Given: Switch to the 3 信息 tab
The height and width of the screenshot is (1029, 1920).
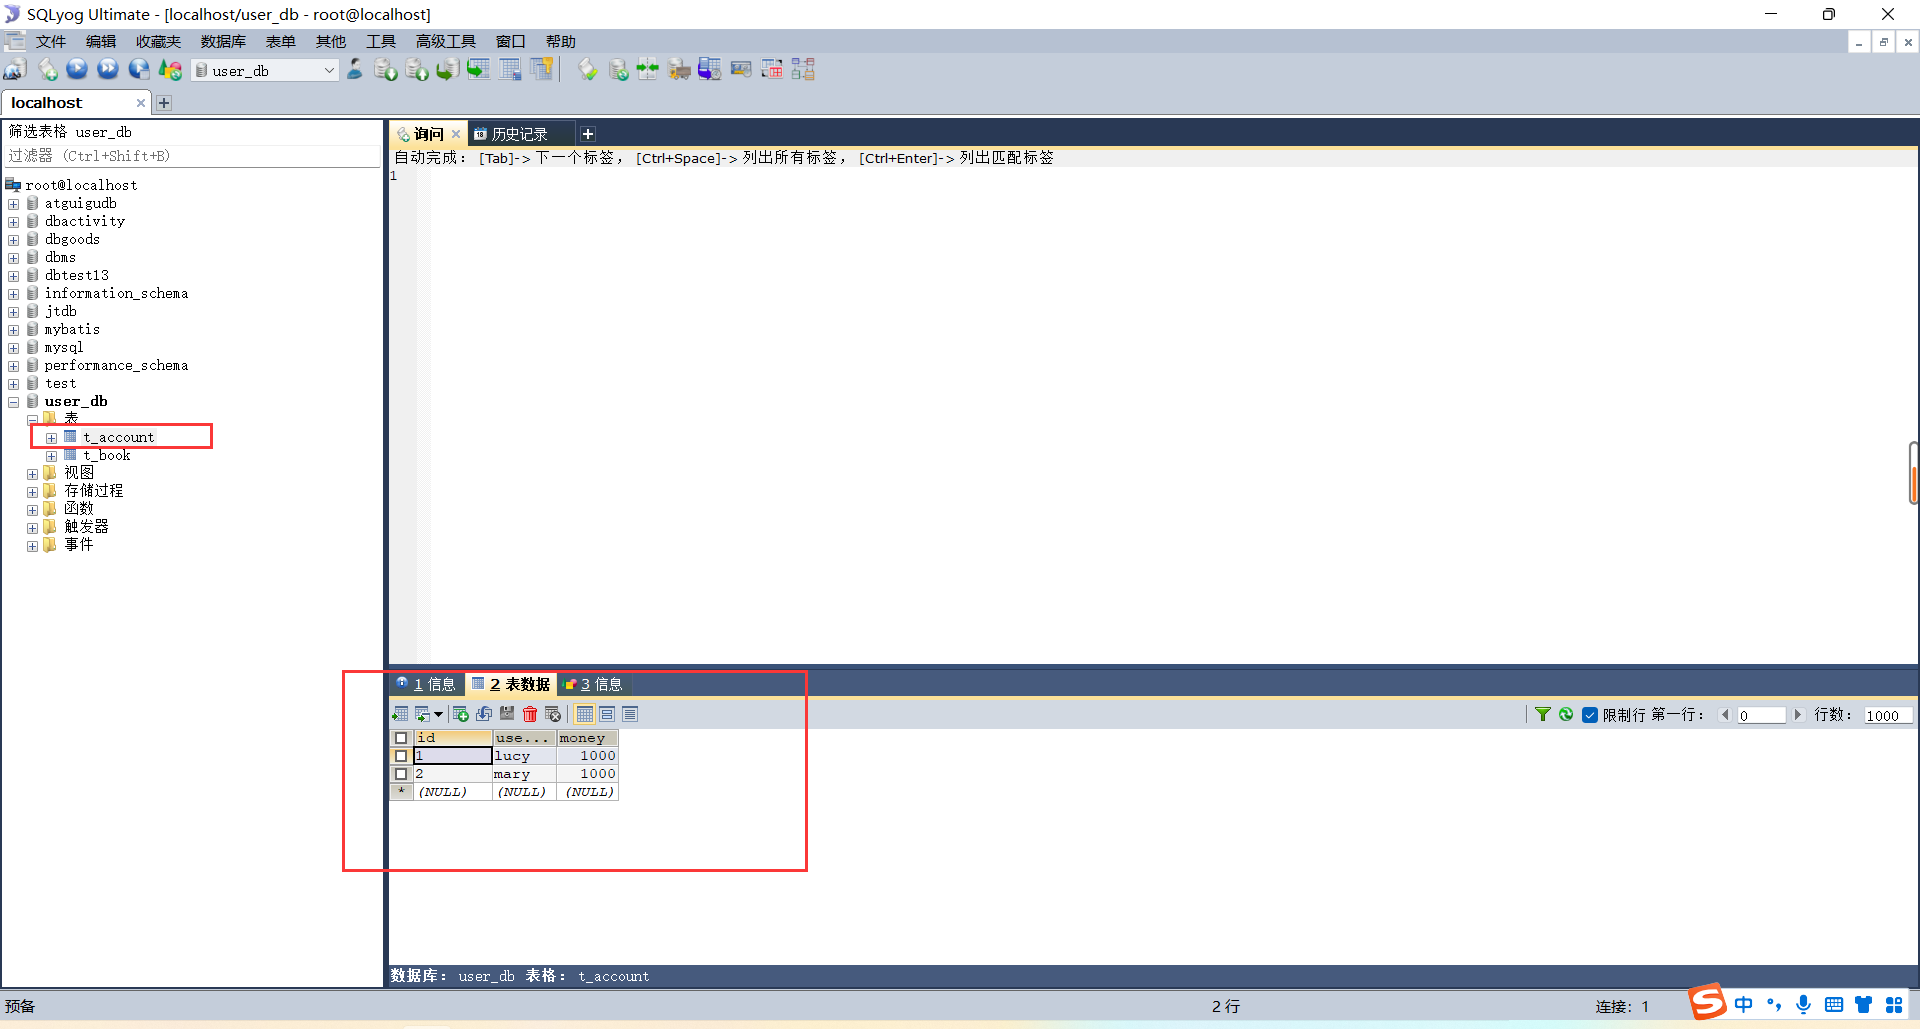Looking at the screenshot, I should pos(594,684).
